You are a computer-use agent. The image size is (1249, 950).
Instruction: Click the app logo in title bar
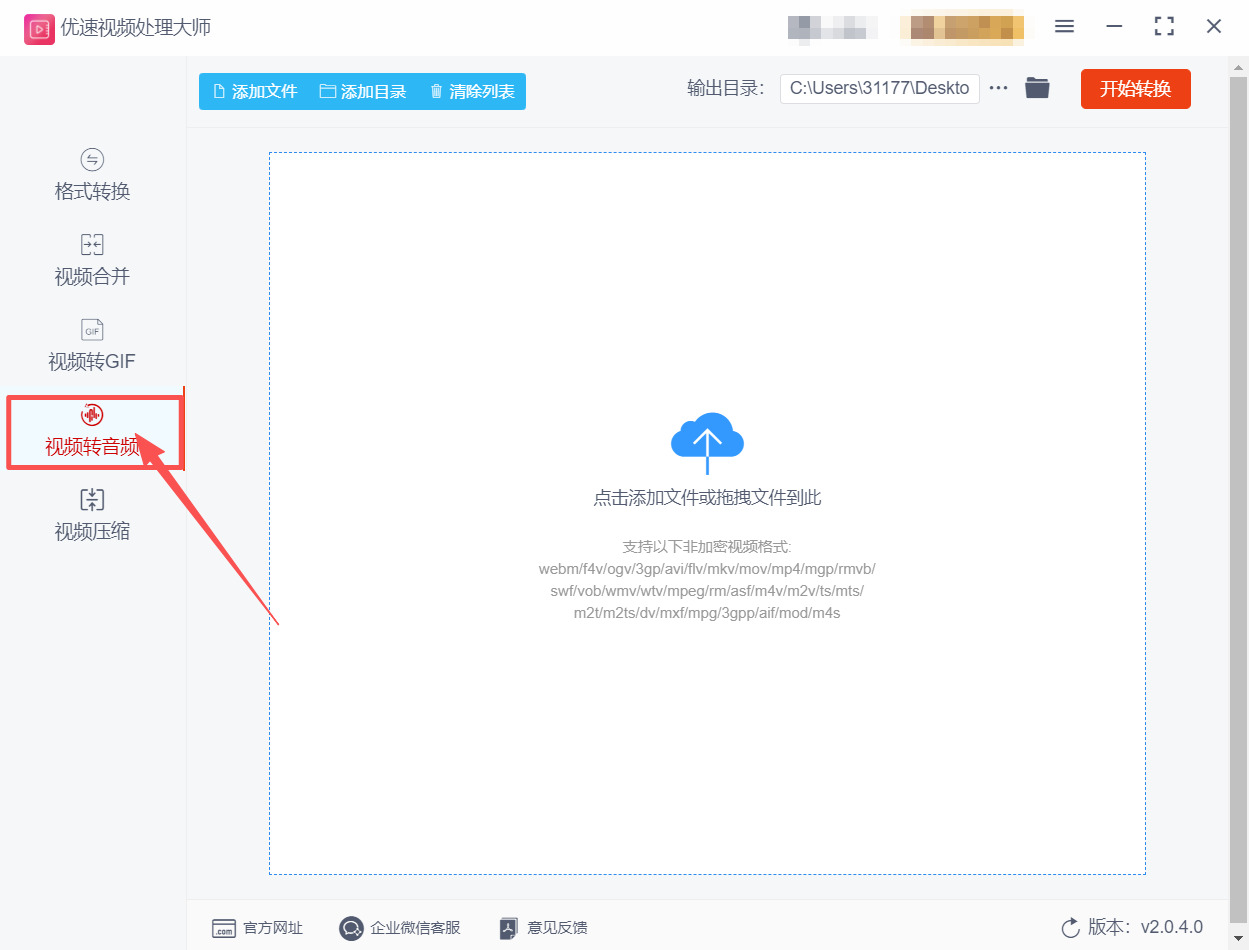pos(39,28)
